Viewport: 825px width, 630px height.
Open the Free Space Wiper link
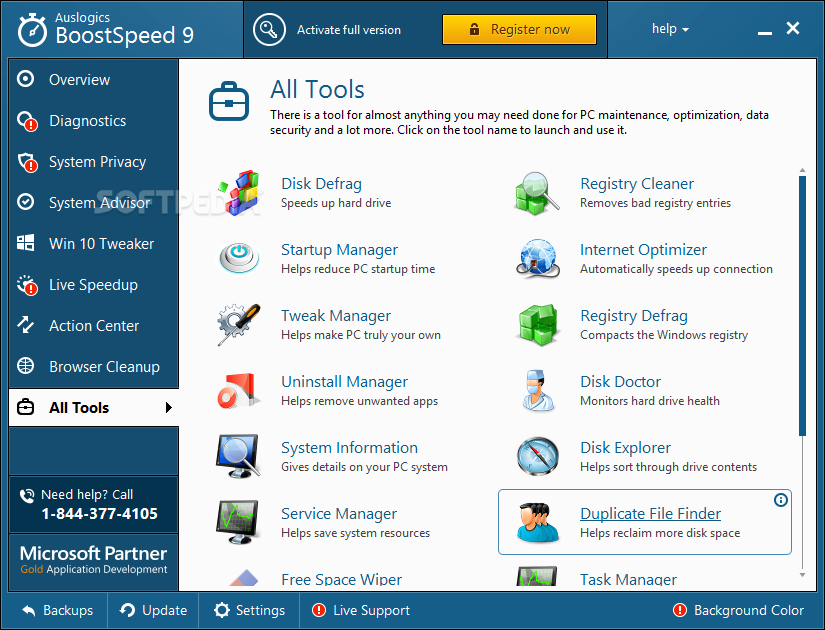click(341, 579)
